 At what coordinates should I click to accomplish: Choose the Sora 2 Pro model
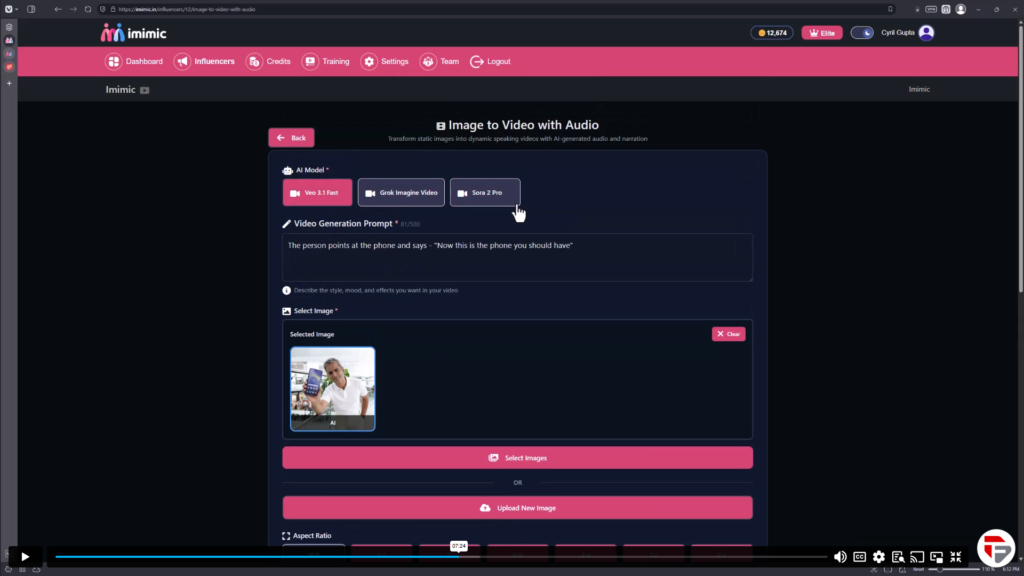(484, 192)
